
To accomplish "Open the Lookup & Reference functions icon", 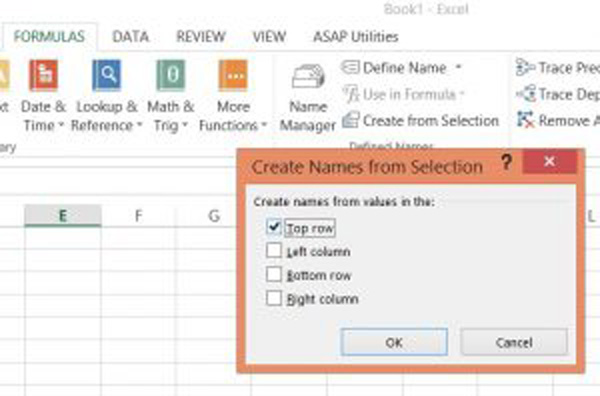I will (x=106, y=75).
